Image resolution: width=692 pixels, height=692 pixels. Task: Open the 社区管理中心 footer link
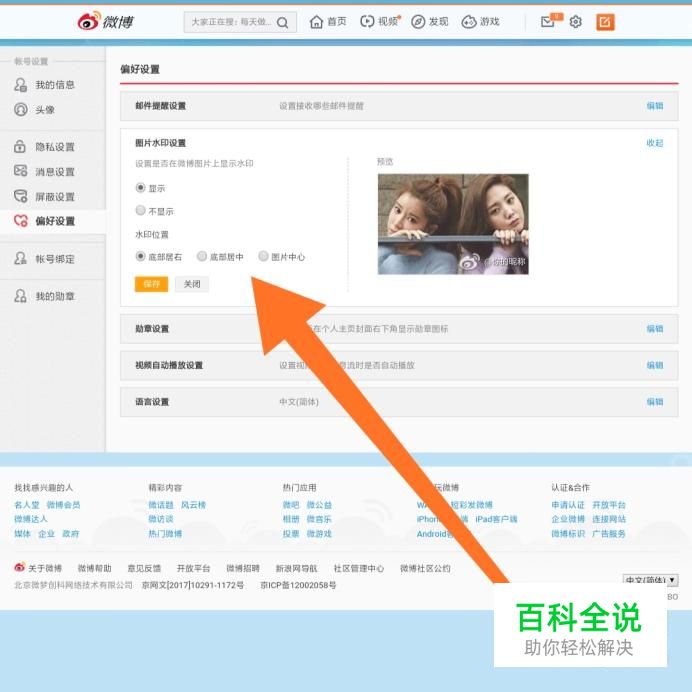359,568
